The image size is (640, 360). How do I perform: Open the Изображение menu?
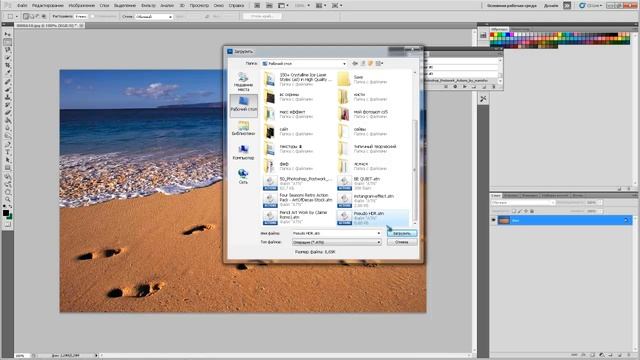81,6
